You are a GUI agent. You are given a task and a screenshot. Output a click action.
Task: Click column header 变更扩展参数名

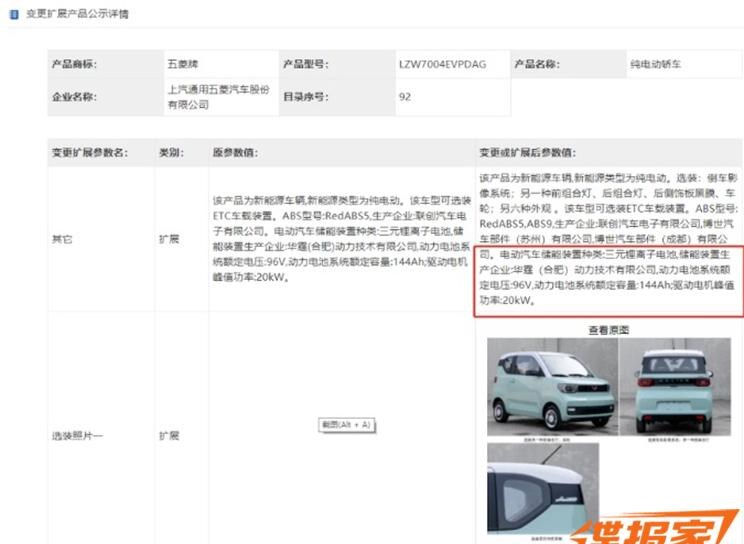90,152
